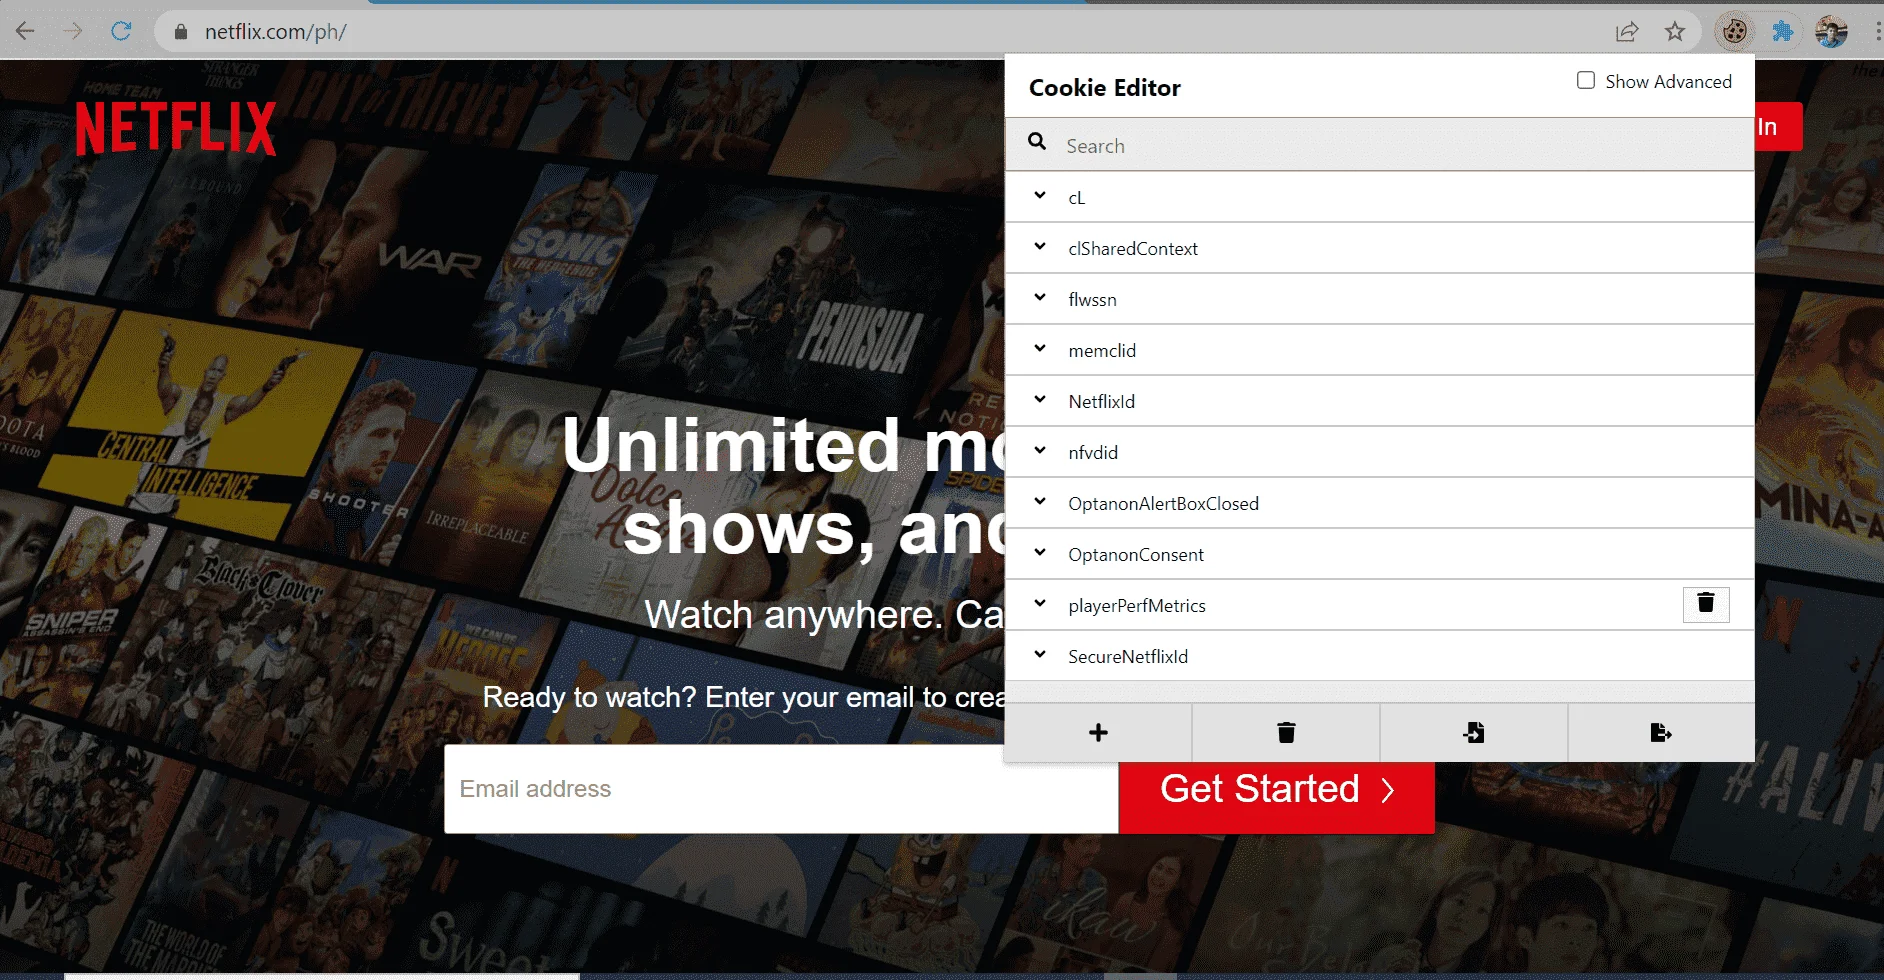
Task: Click the share page icon in address bar
Action: click(1627, 32)
